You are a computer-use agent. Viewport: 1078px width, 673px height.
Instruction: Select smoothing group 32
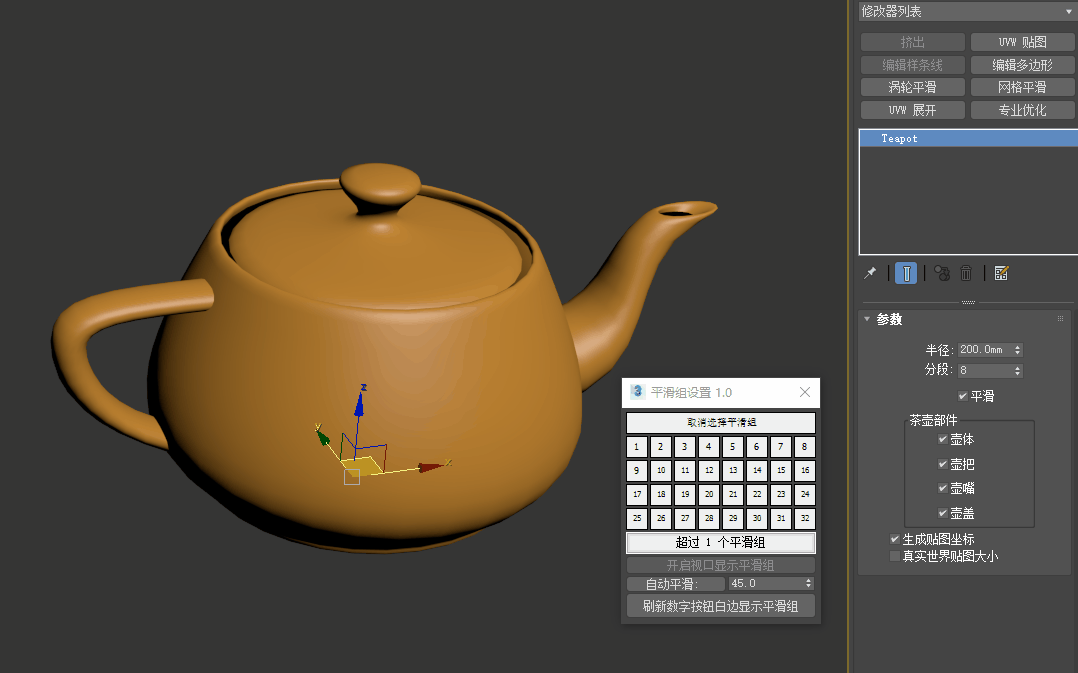[805, 518]
